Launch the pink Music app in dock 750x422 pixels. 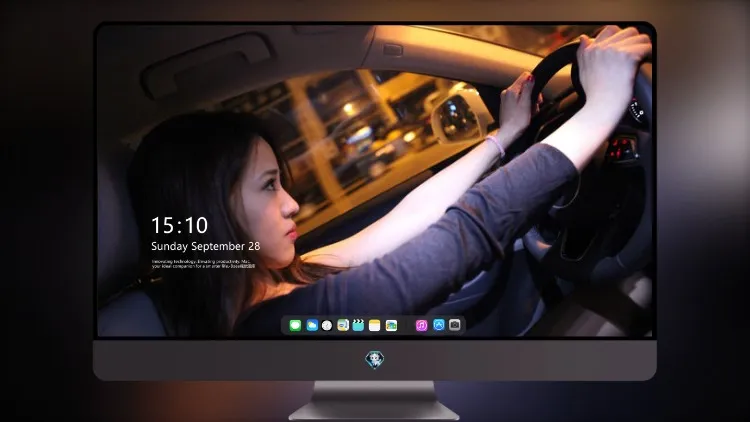(x=421, y=325)
